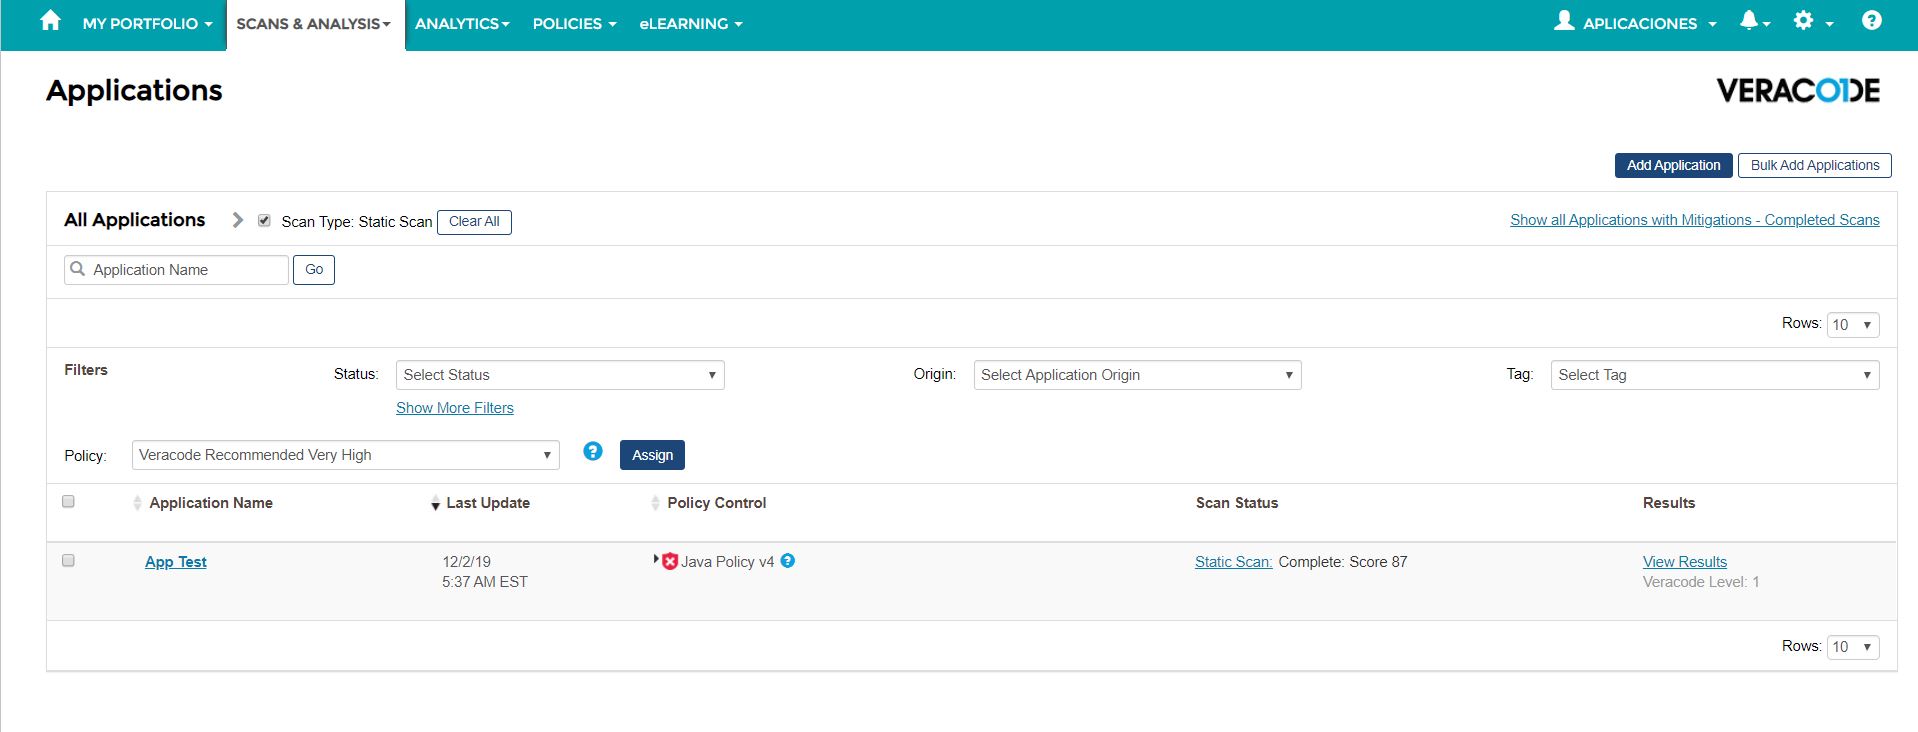The height and width of the screenshot is (732, 1918).
Task: Click the policy help icon beside Assign
Action: coord(593,452)
